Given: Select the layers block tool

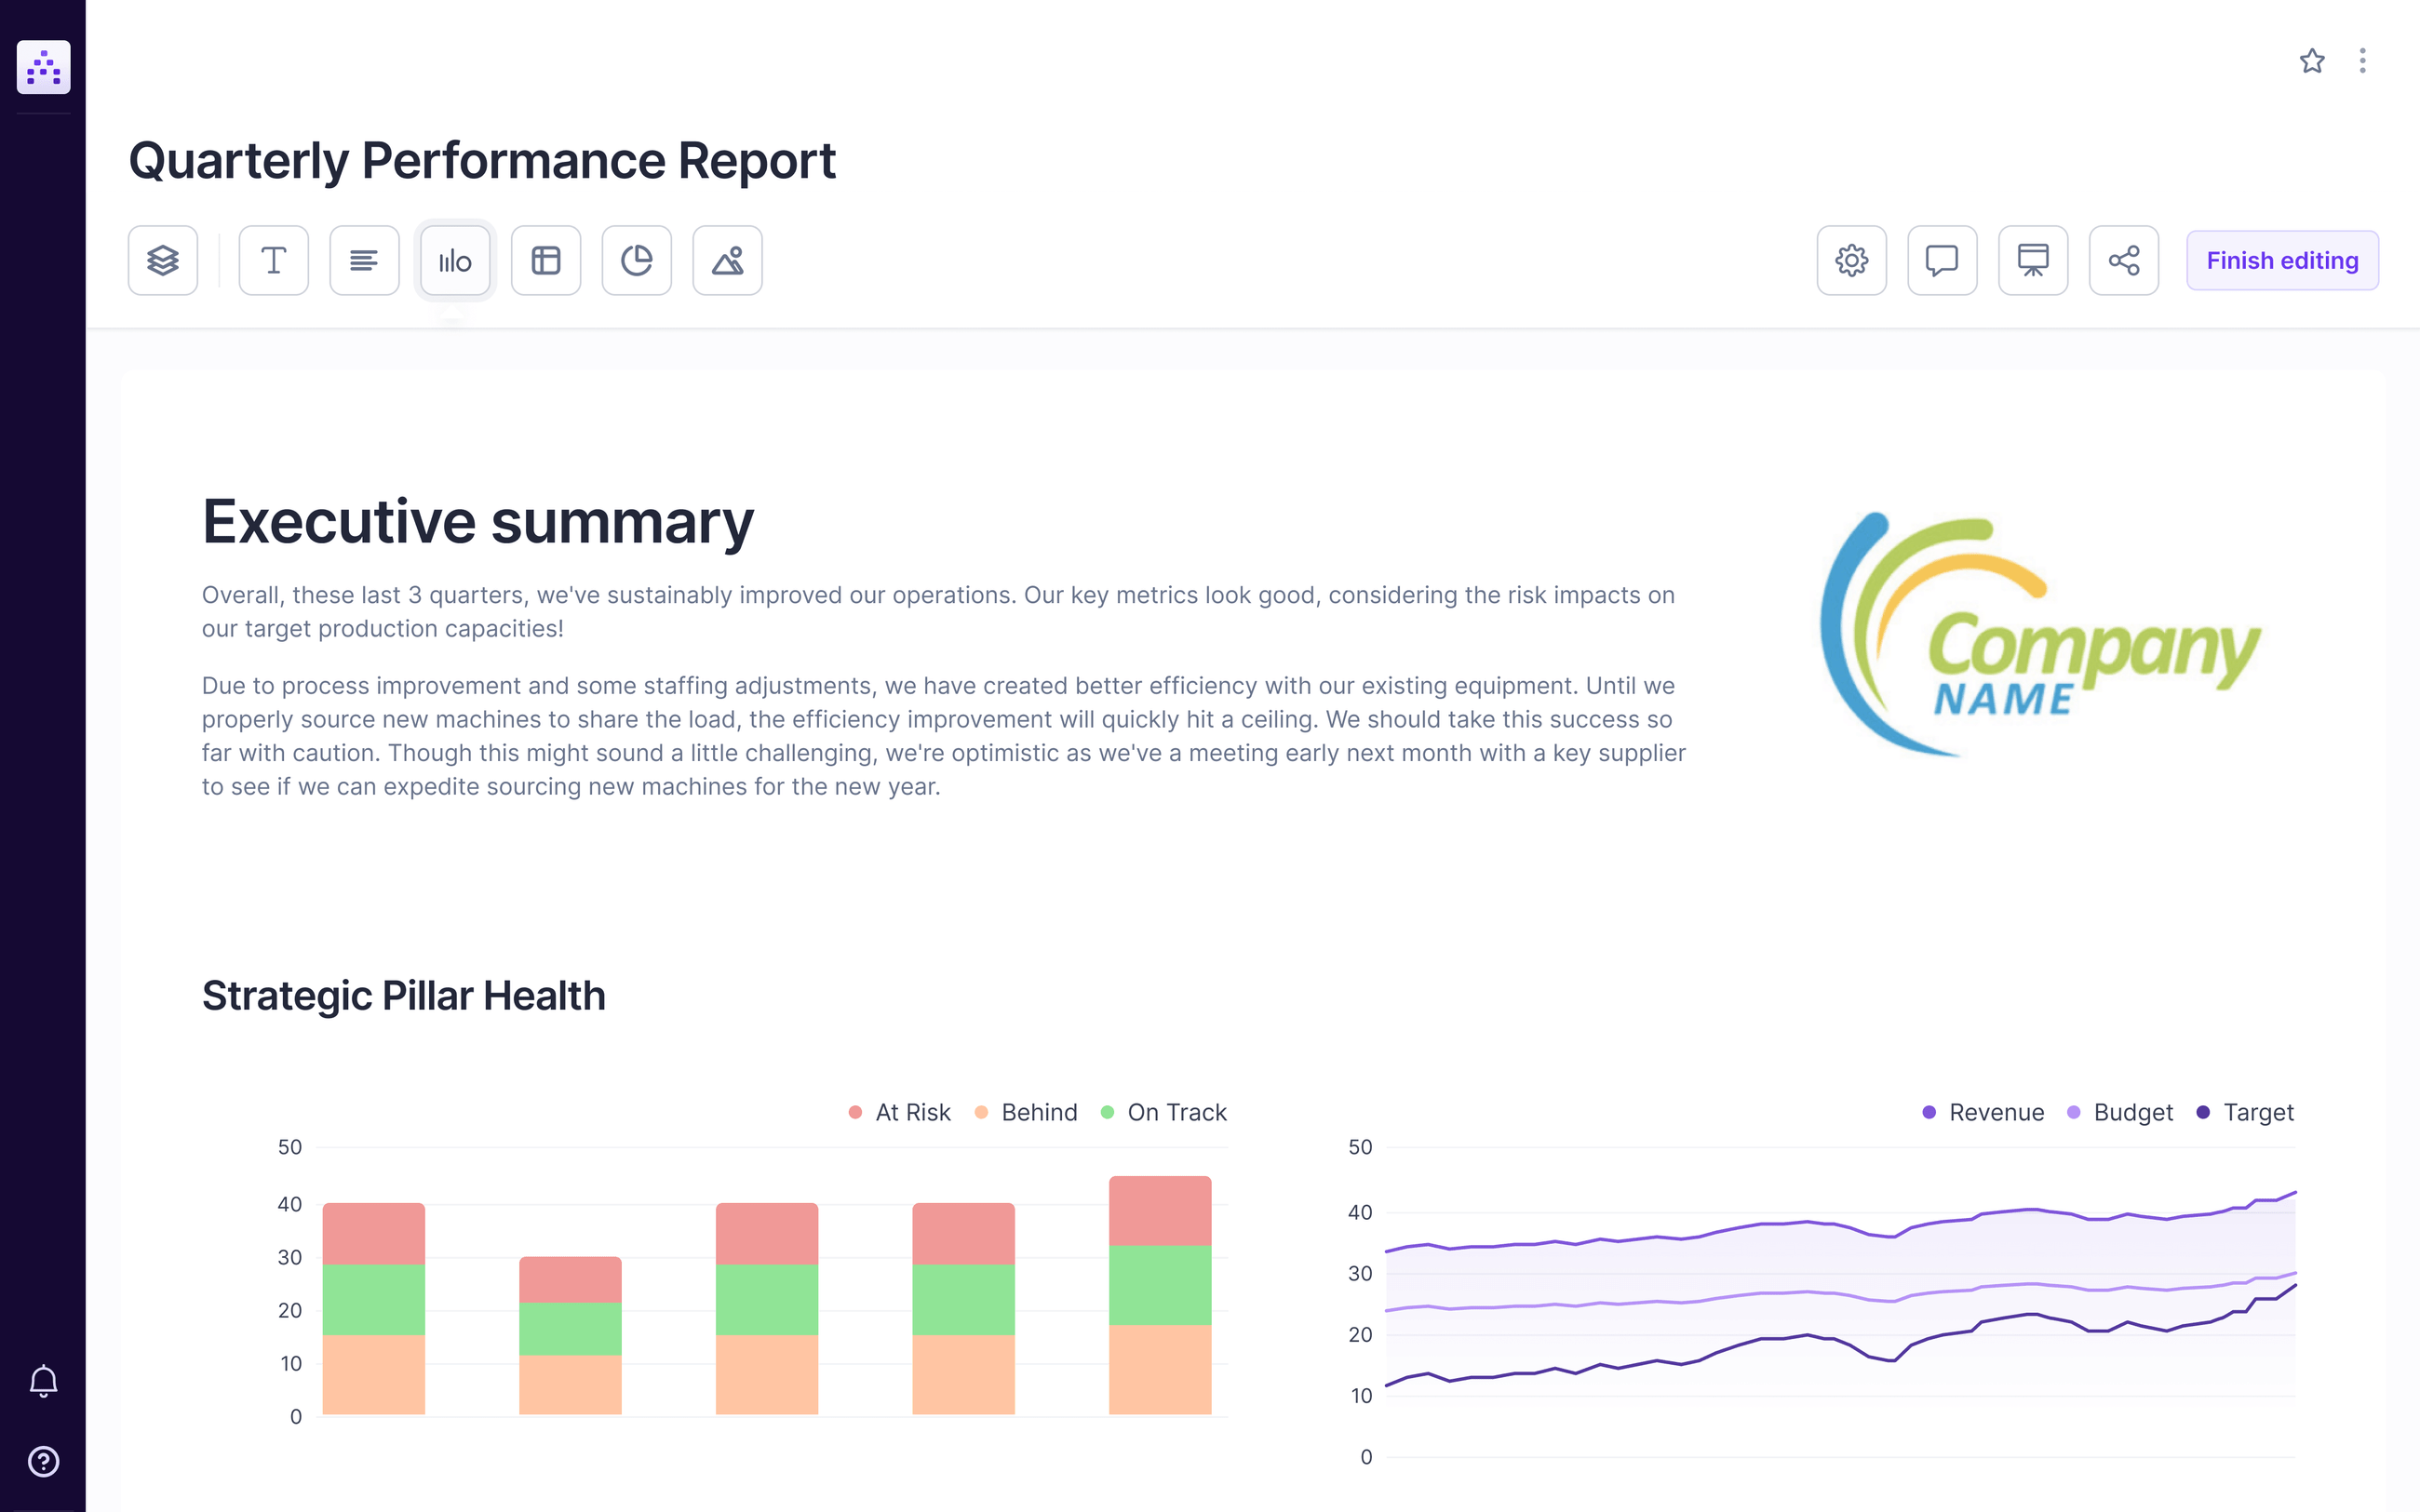Looking at the screenshot, I should (163, 260).
